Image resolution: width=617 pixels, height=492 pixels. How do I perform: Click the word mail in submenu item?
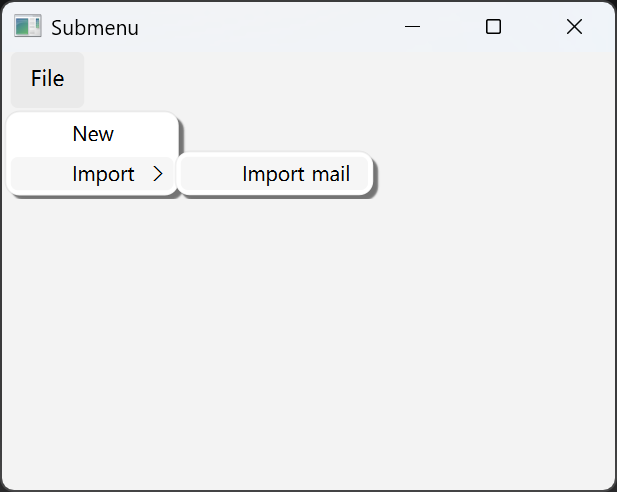(x=330, y=175)
